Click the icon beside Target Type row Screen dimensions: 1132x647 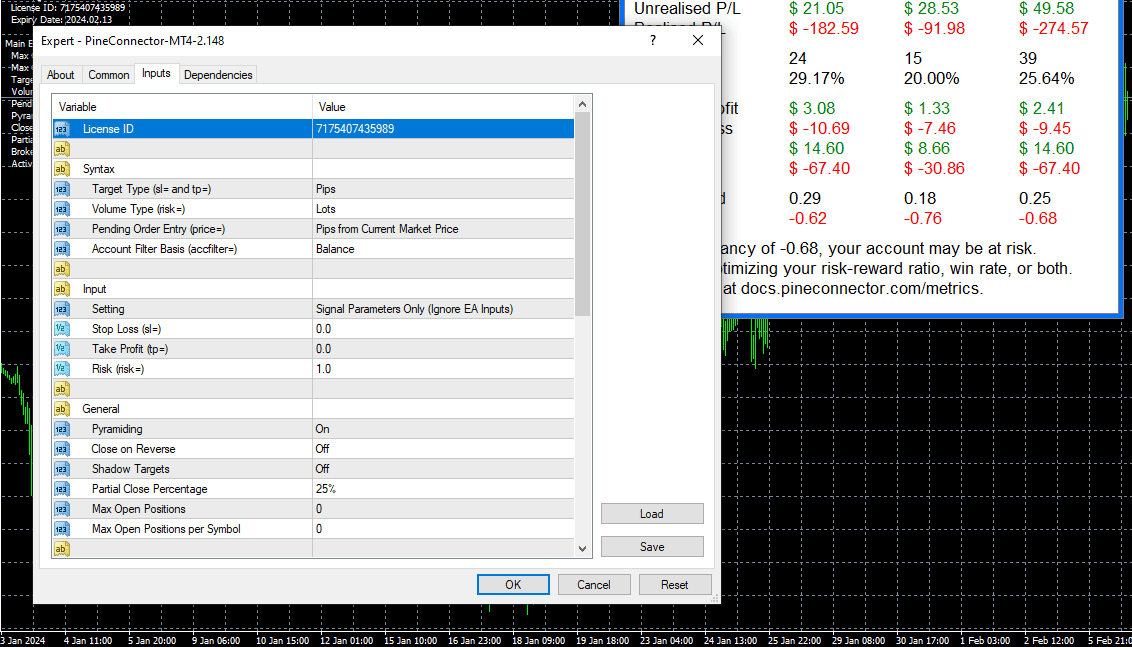(62, 189)
